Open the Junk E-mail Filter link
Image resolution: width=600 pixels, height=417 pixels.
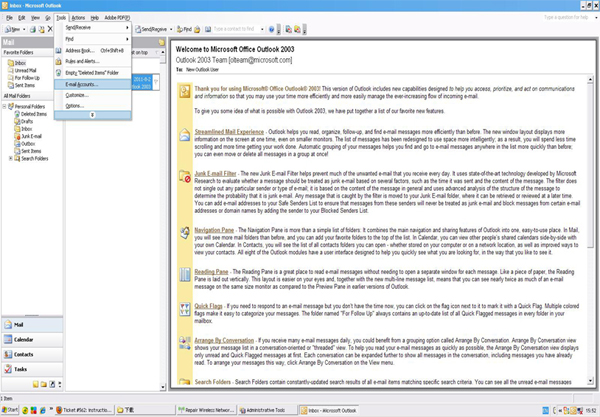(x=215, y=173)
